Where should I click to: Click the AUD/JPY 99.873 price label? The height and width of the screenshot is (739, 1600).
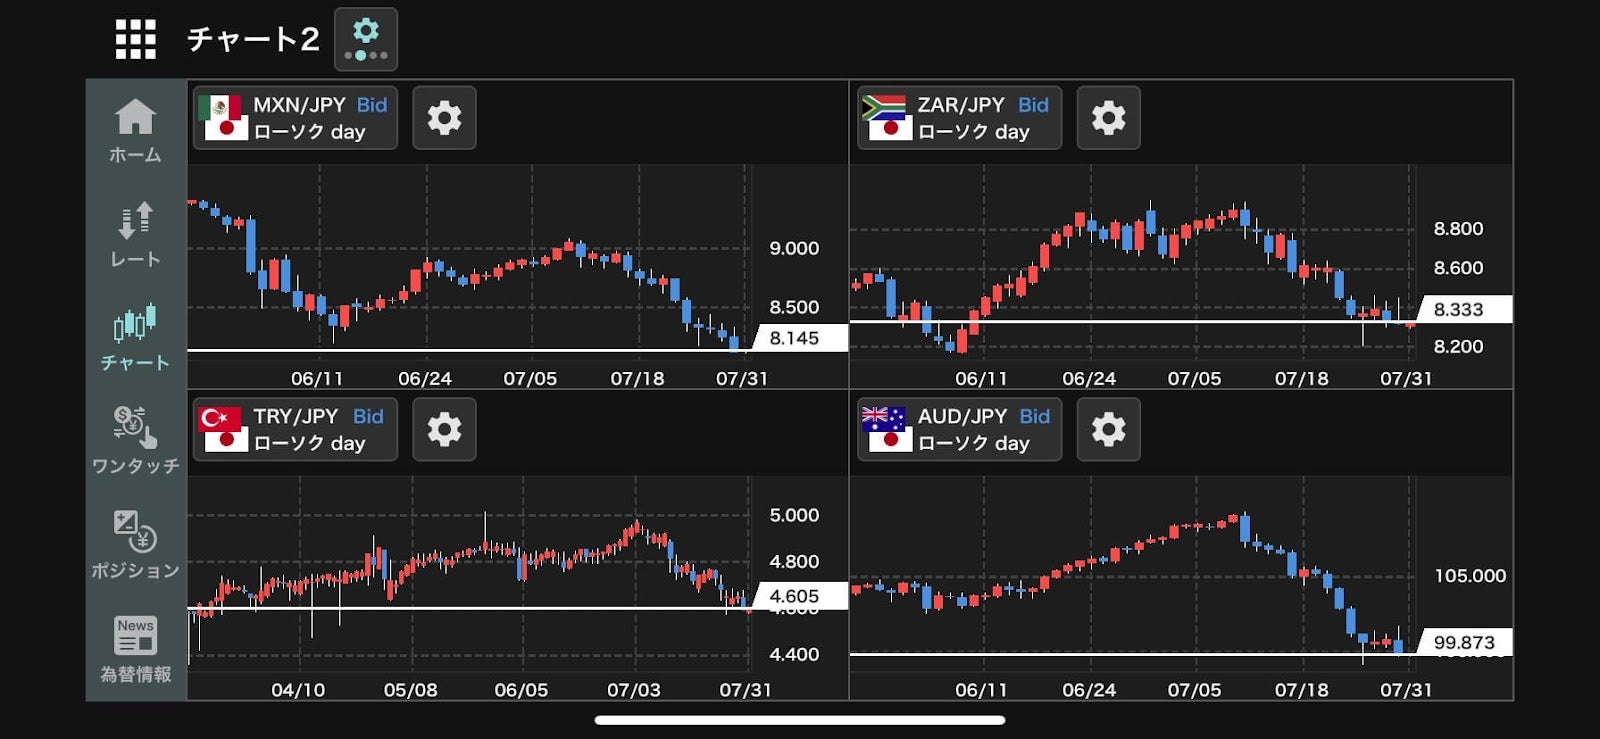(x=1464, y=642)
